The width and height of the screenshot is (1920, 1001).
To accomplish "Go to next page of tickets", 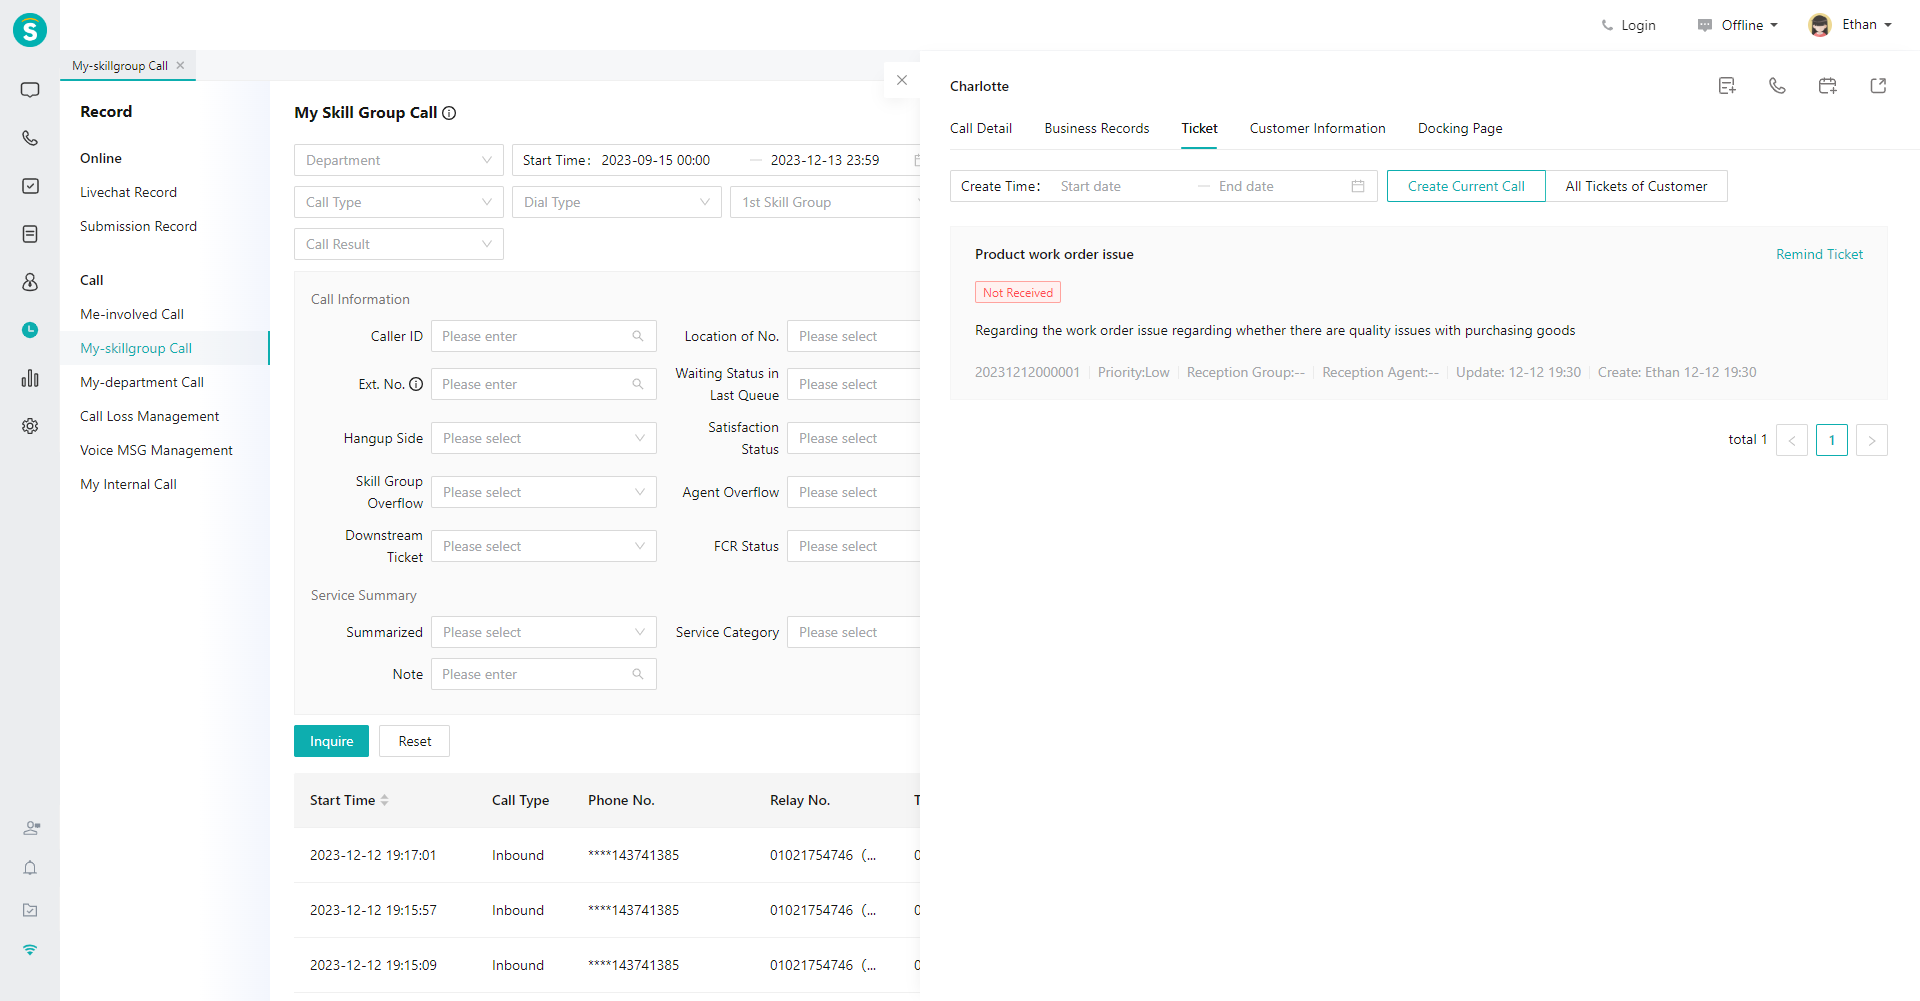I will [1872, 440].
